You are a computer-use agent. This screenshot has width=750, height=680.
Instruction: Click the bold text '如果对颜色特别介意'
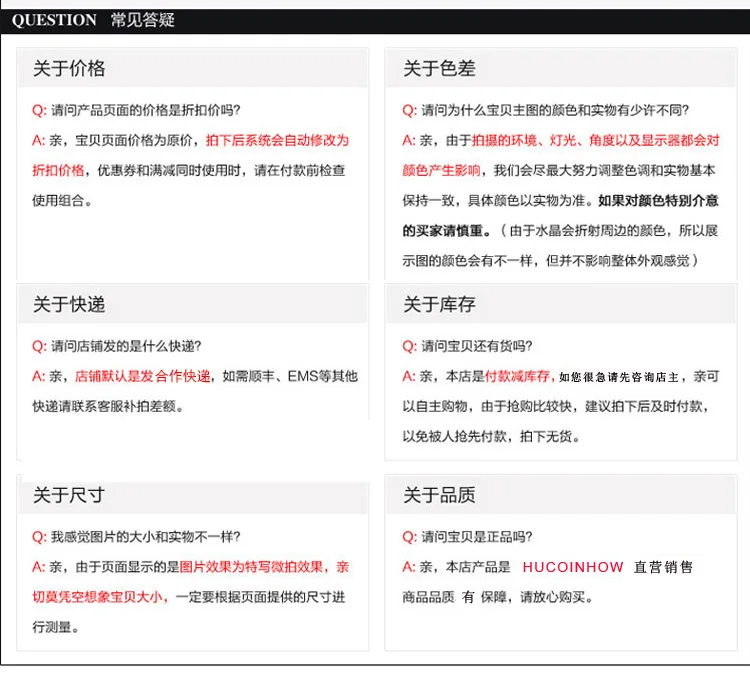(x=658, y=201)
